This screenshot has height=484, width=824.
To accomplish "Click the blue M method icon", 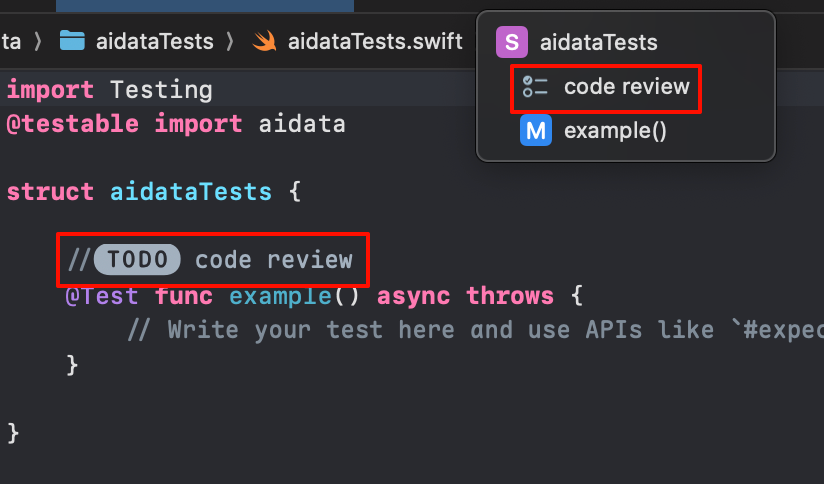I will [535, 130].
